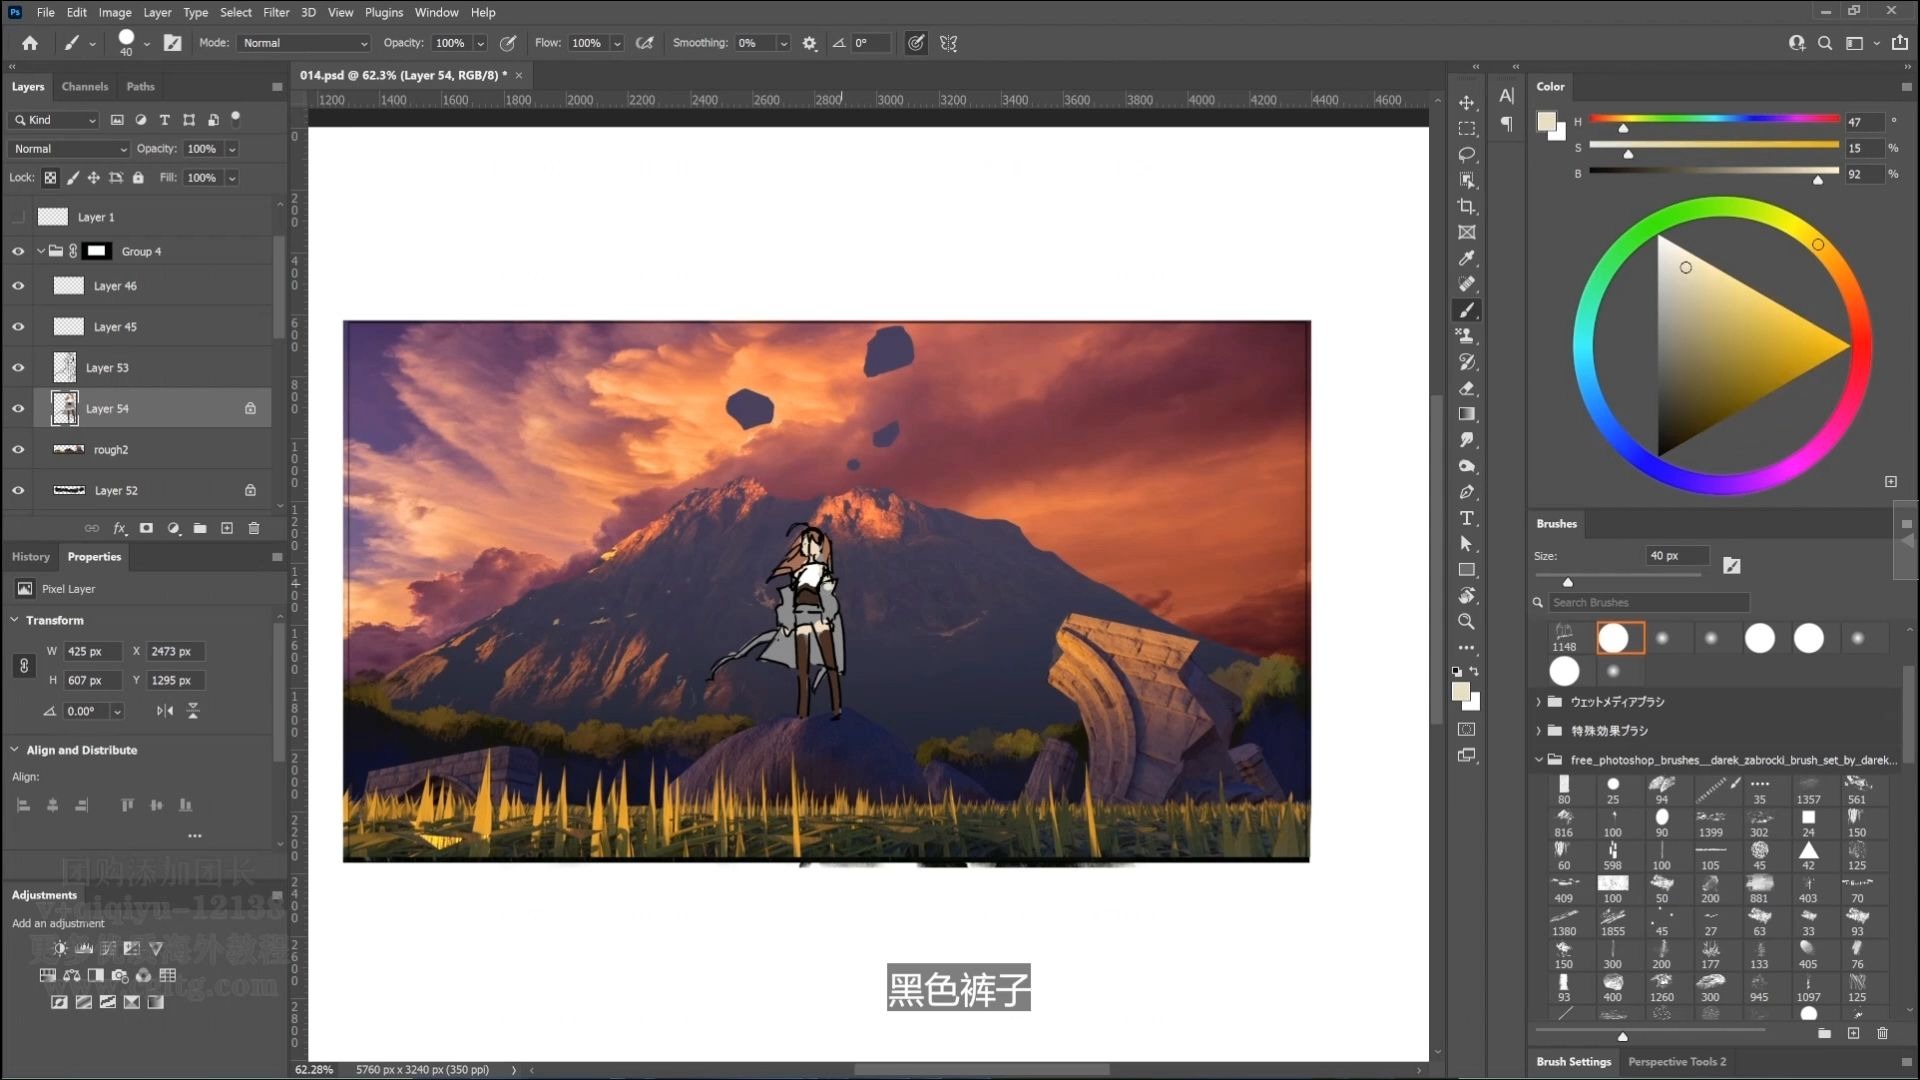Toggle symmetry paint butterfly icon
This screenshot has width=1920, height=1080.
(x=948, y=43)
